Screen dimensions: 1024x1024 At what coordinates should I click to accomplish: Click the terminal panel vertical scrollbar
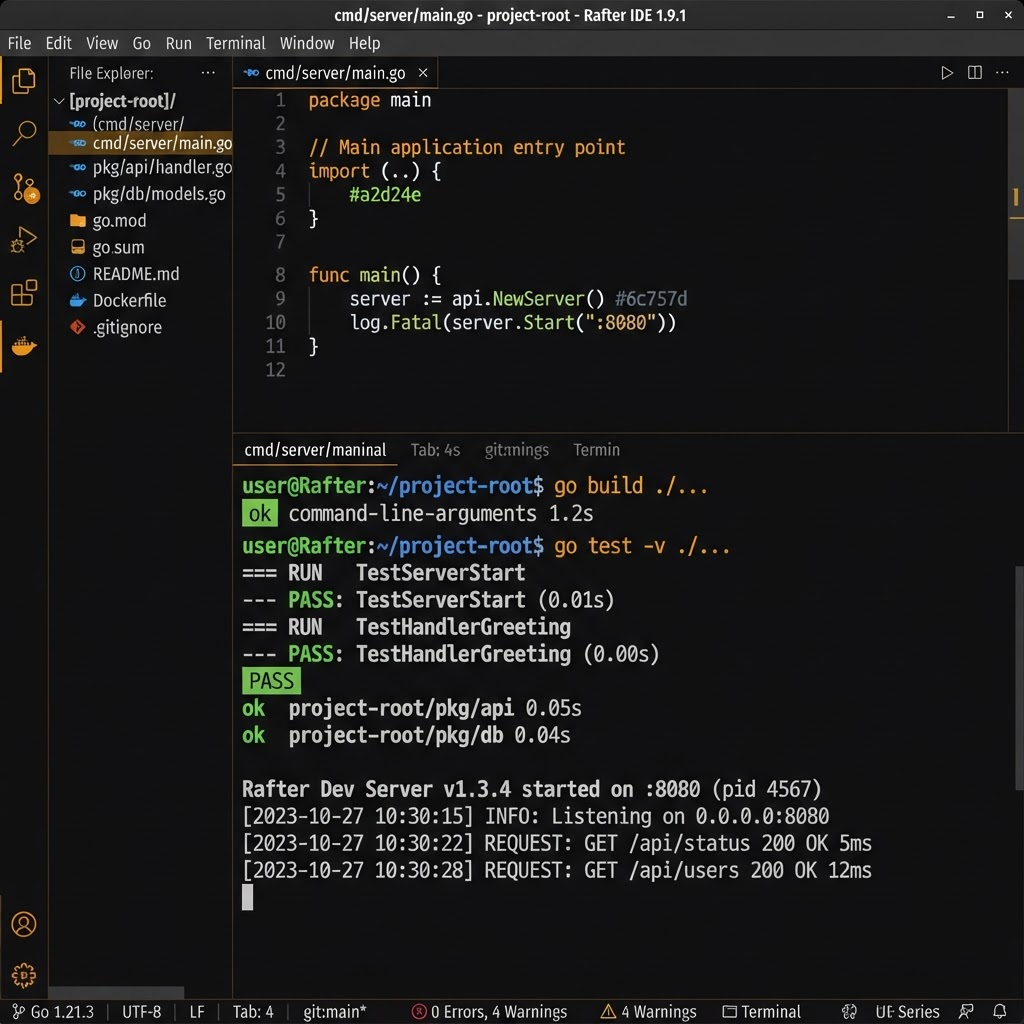click(1019, 678)
